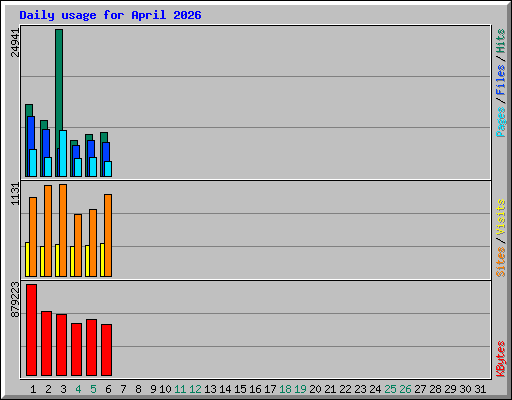Viewport: 512px width, 400px height.
Task: Click the red KBytes bar for day 4
Action: click(76, 349)
